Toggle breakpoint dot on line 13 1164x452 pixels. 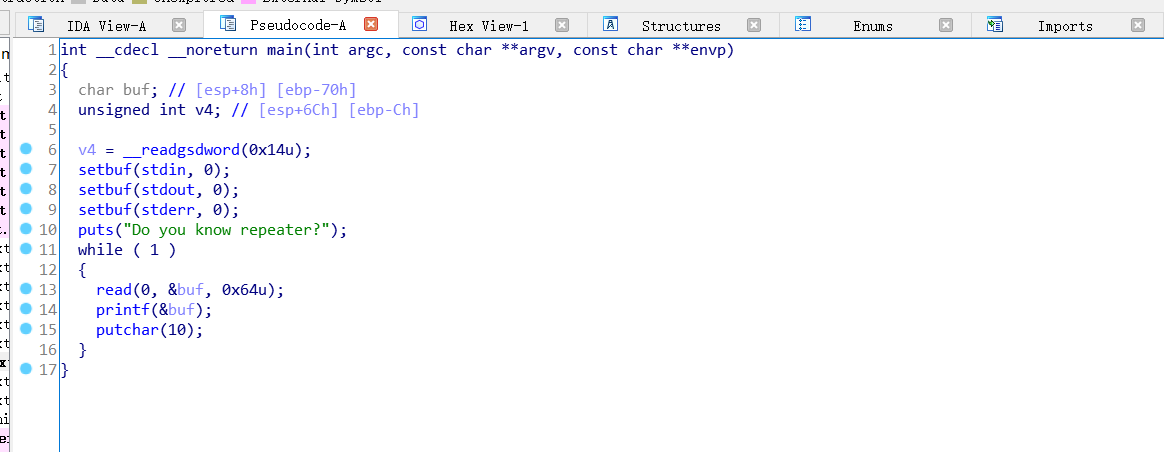click(x=27, y=289)
